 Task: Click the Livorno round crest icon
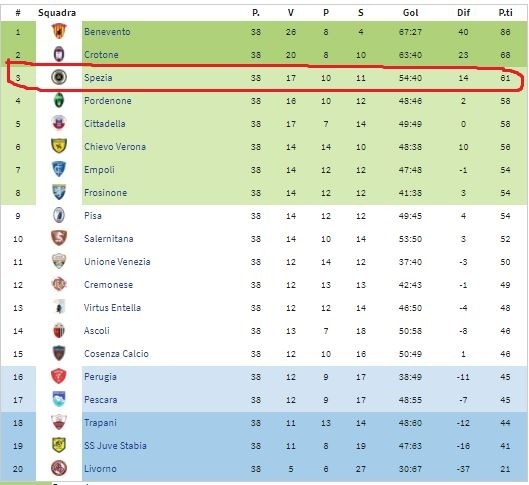pos(59,468)
